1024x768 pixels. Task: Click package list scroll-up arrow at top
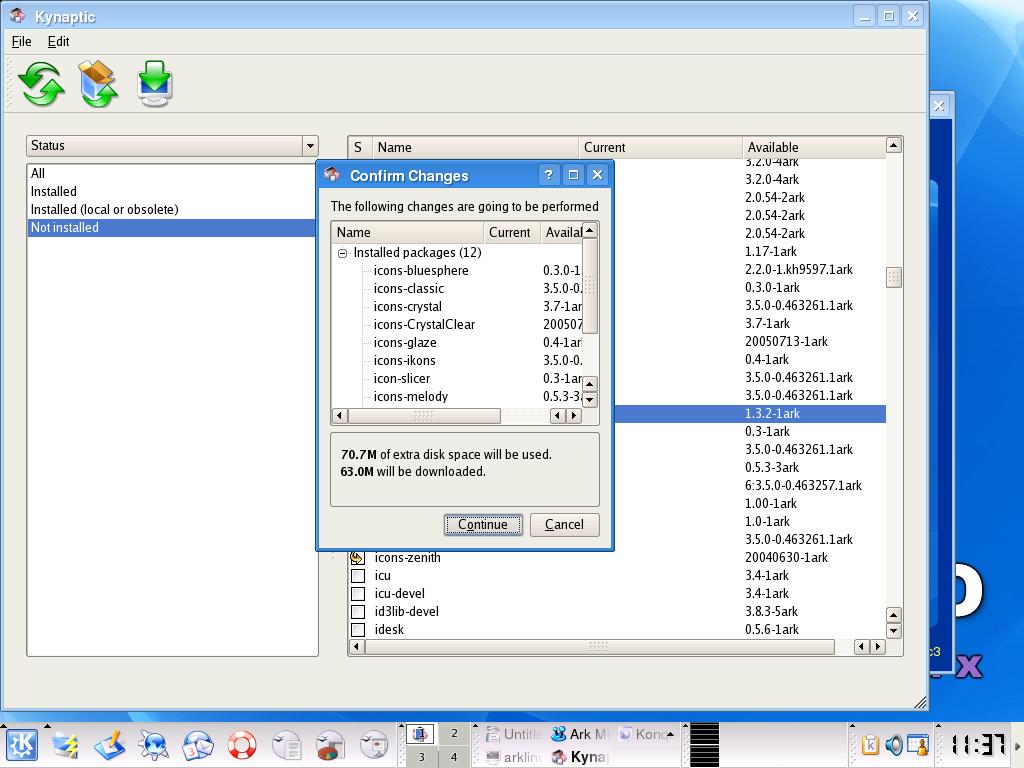coord(894,145)
